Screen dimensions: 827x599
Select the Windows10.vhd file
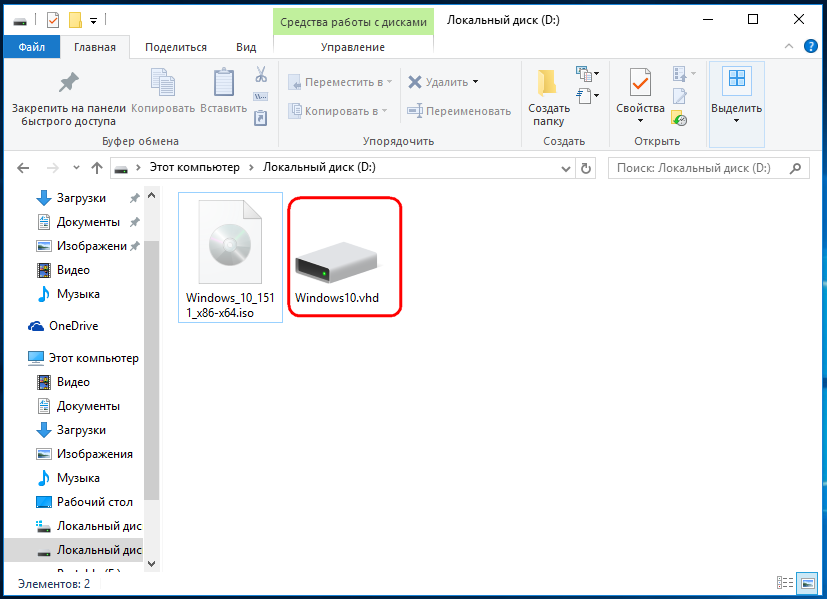click(x=337, y=257)
